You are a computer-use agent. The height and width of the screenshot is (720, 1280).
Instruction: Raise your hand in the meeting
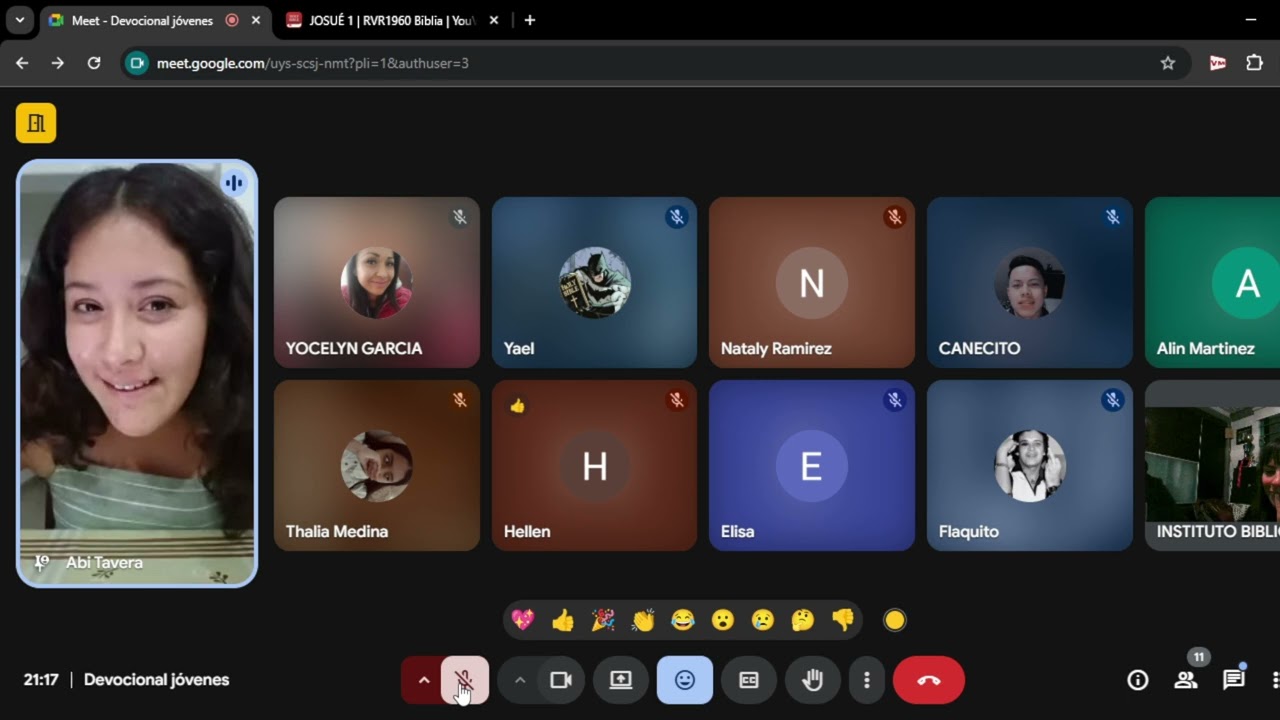(813, 680)
